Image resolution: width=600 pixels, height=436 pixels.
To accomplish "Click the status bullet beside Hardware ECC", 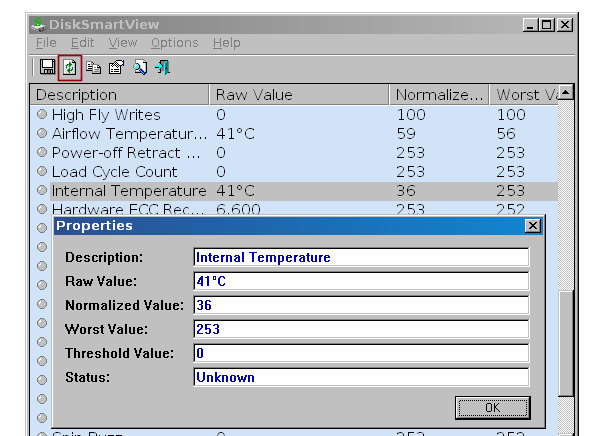I will tap(42, 209).
